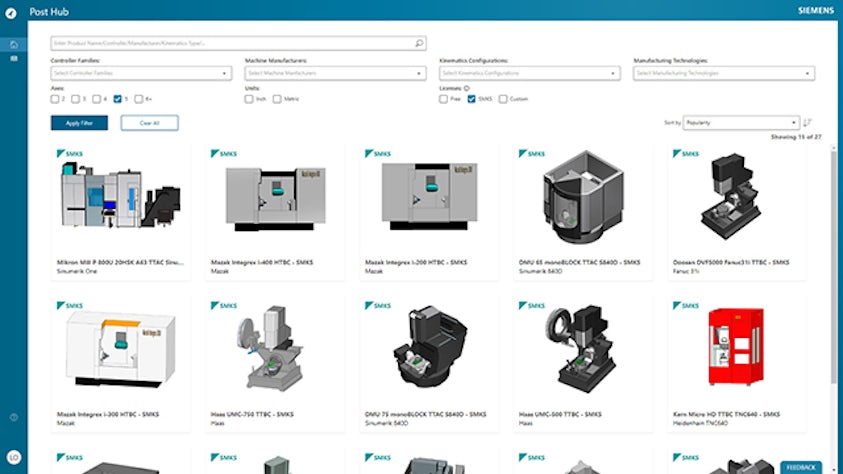Enable the Inch units checkbox
843x474 pixels.
pyautogui.click(x=249, y=99)
